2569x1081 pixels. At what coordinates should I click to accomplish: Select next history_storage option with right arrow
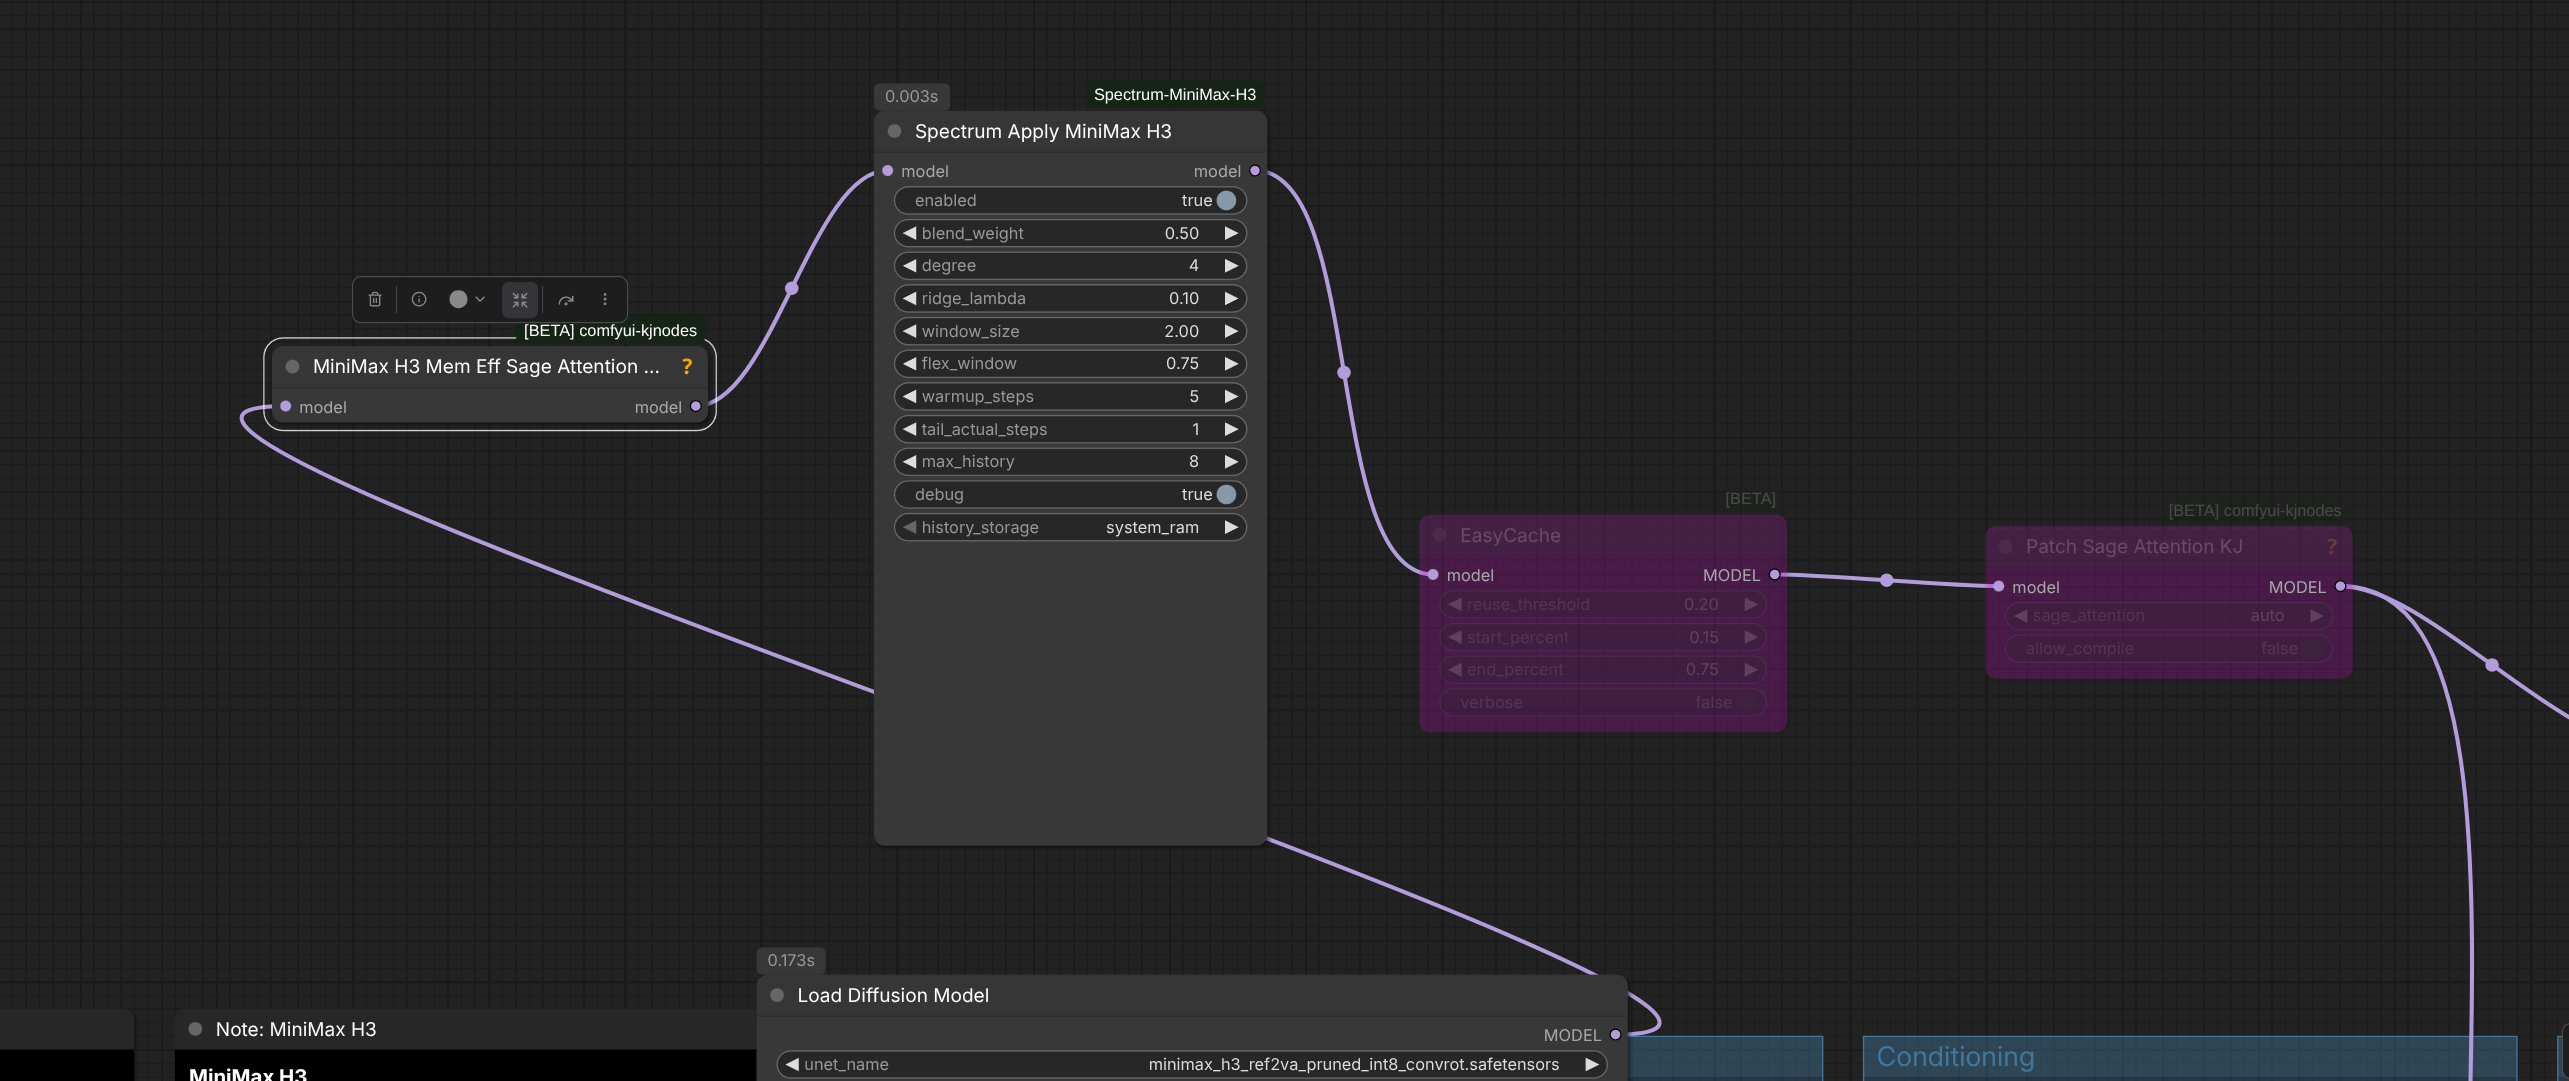[1231, 527]
